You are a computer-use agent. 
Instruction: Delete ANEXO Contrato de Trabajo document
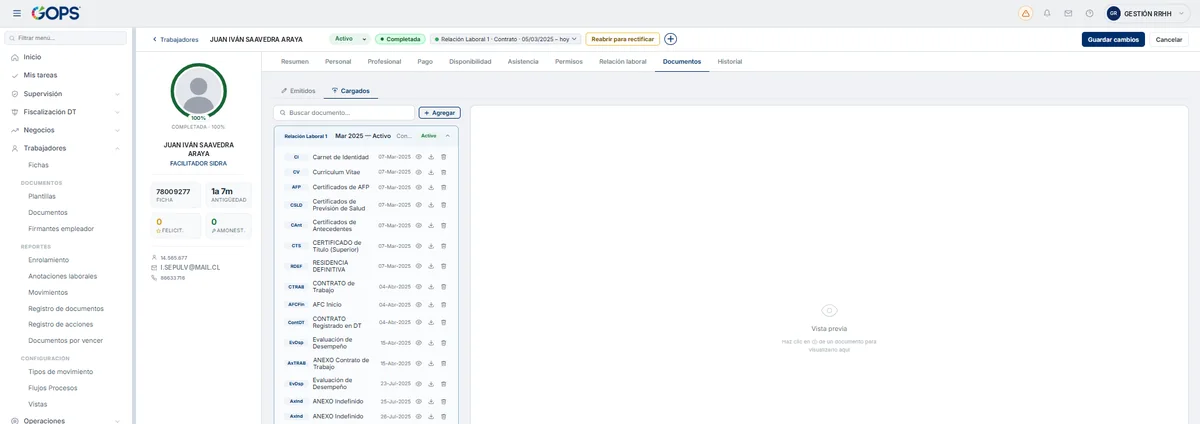click(444, 363)
